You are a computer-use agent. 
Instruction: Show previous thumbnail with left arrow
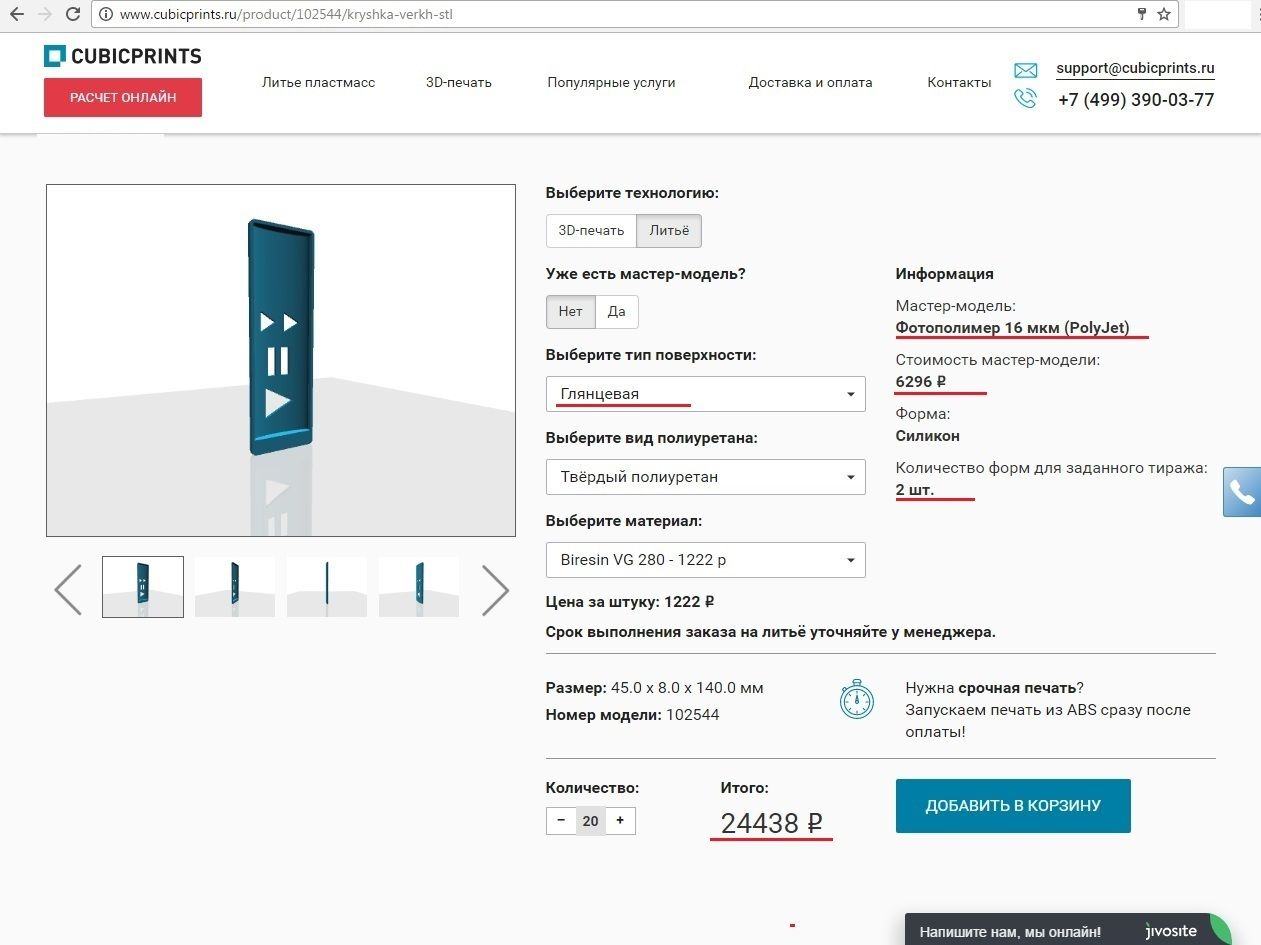pos(68,589)
